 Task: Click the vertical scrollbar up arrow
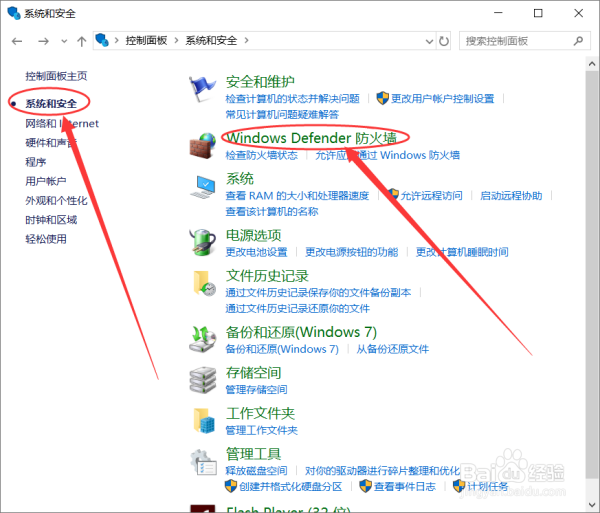coord(592,64)
